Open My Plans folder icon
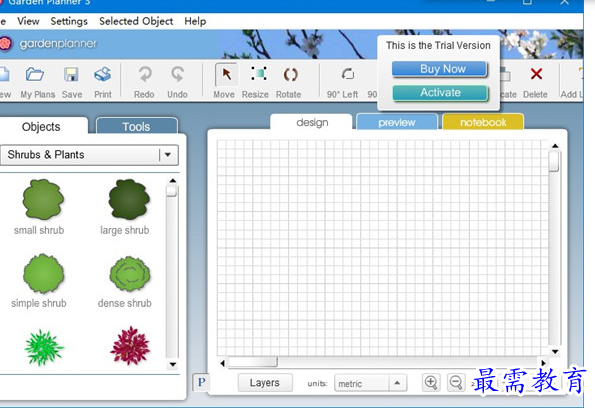595x412 pixels. pos(35,74)
